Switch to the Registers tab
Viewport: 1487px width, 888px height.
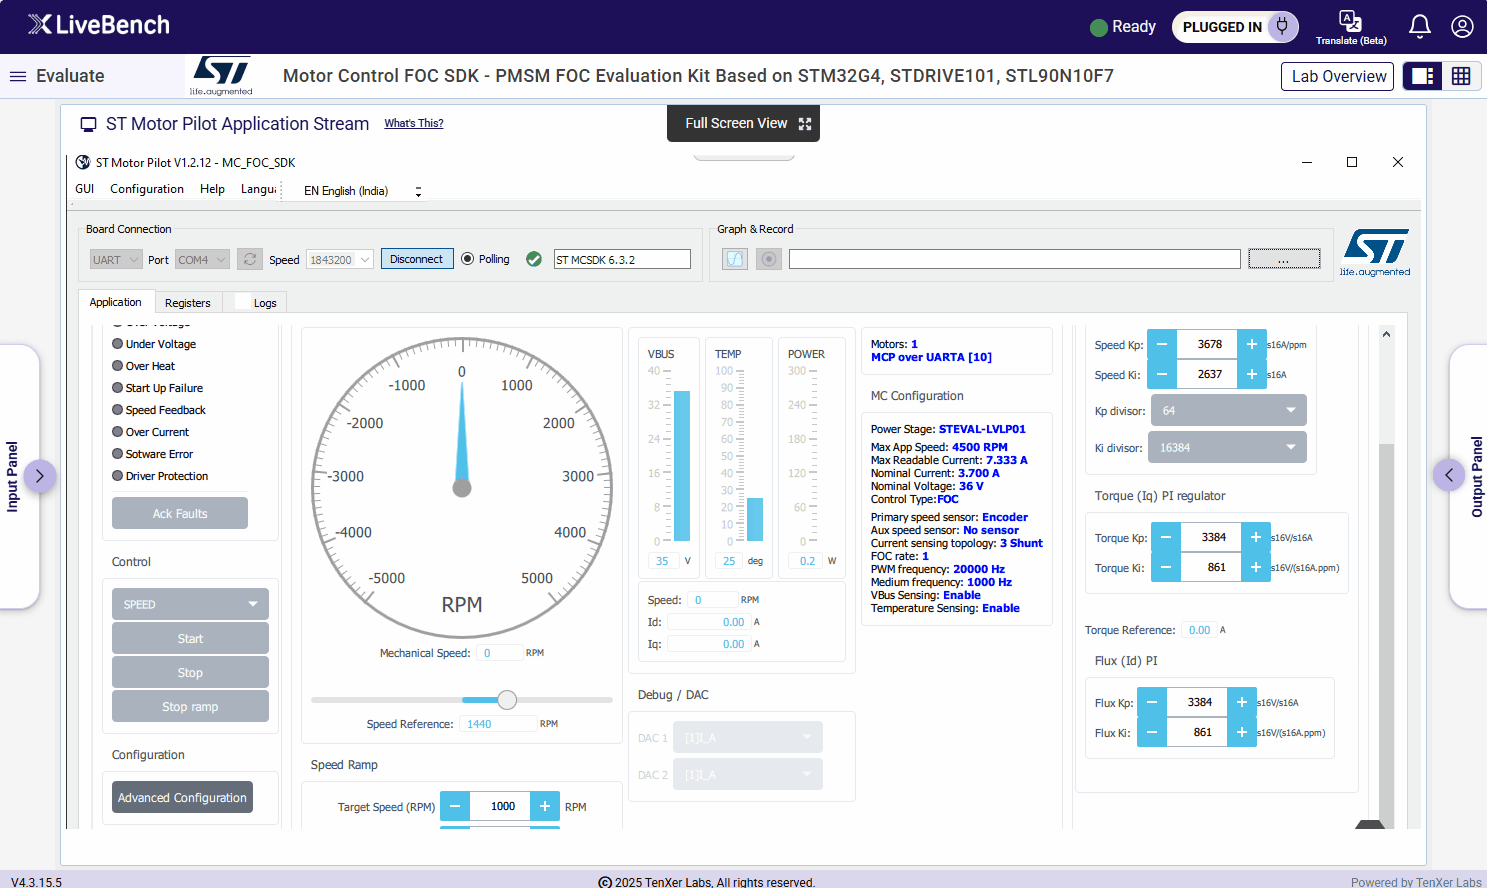tap(188, 303)
